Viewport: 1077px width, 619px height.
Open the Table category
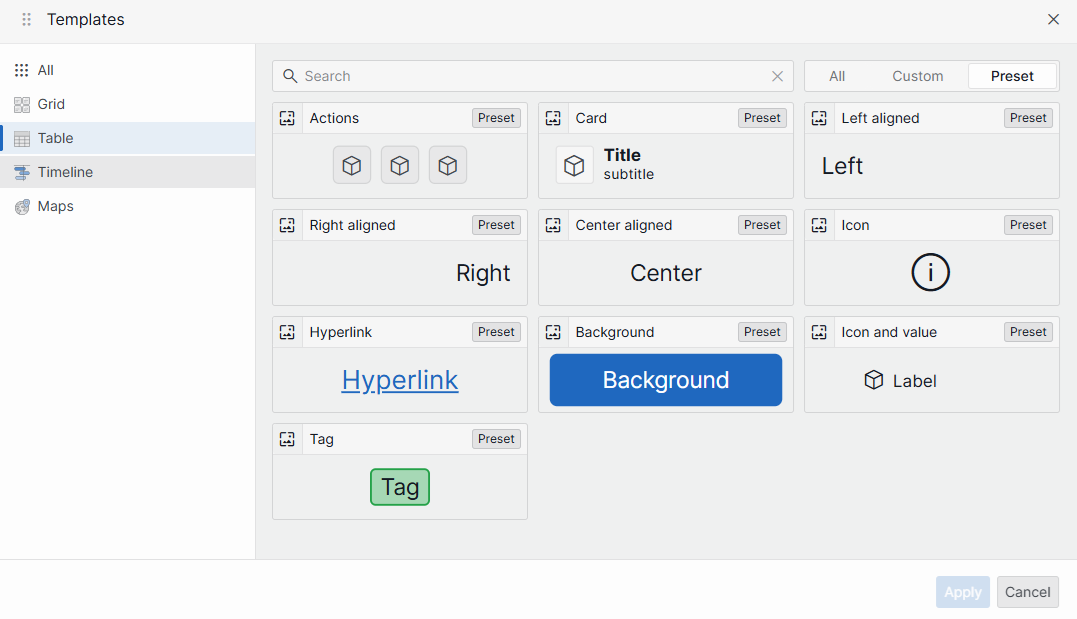pos(56,138)
